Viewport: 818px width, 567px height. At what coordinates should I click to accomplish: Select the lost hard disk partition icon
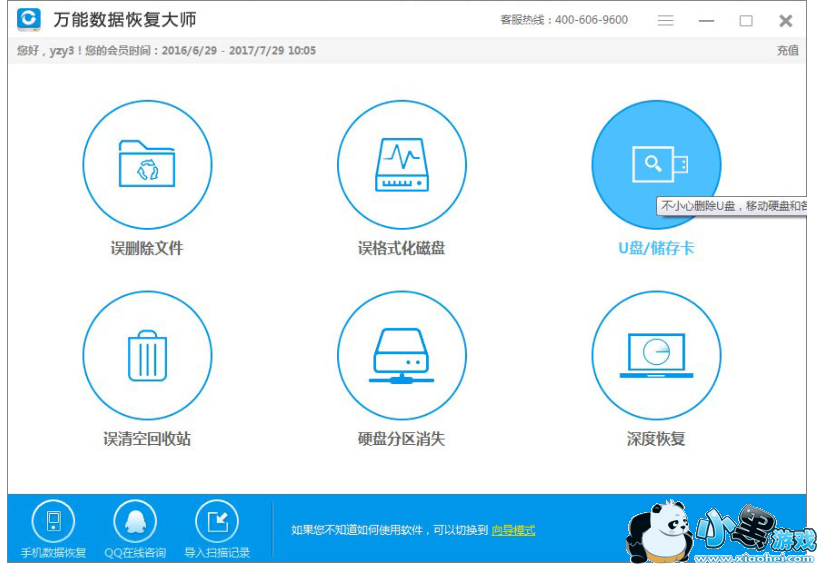pos(401,355)
